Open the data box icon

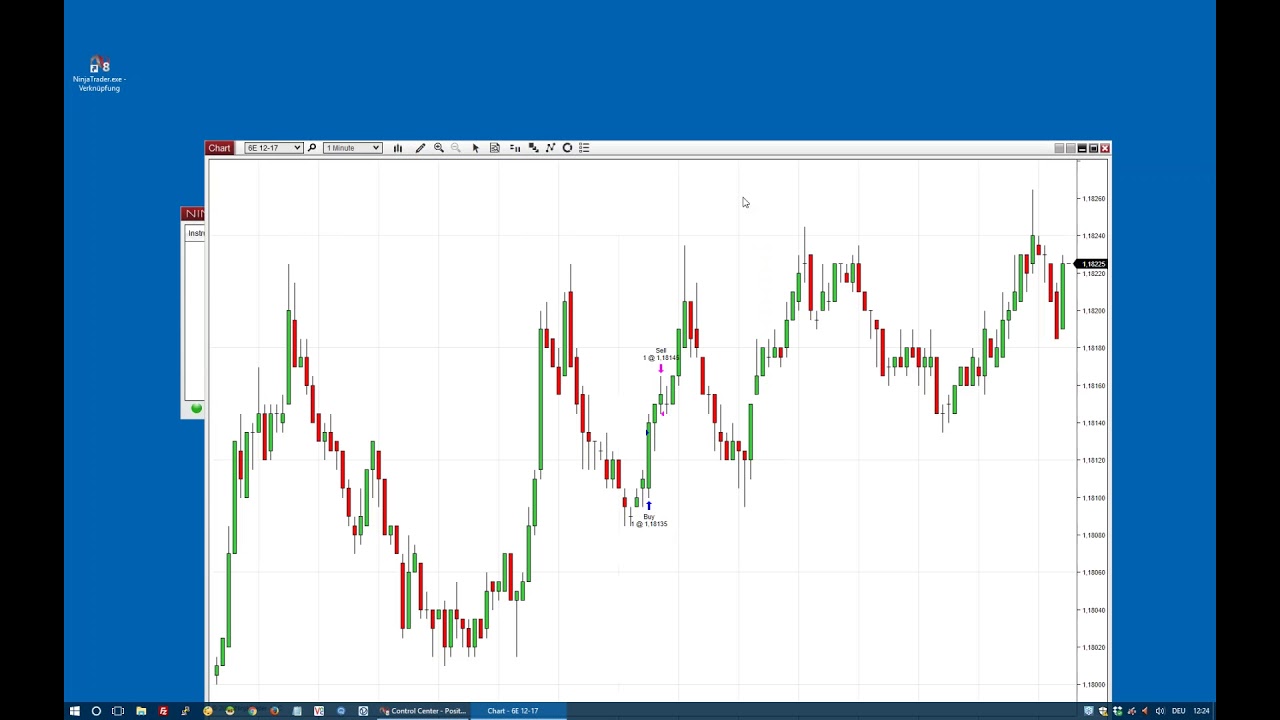(494, 148)
